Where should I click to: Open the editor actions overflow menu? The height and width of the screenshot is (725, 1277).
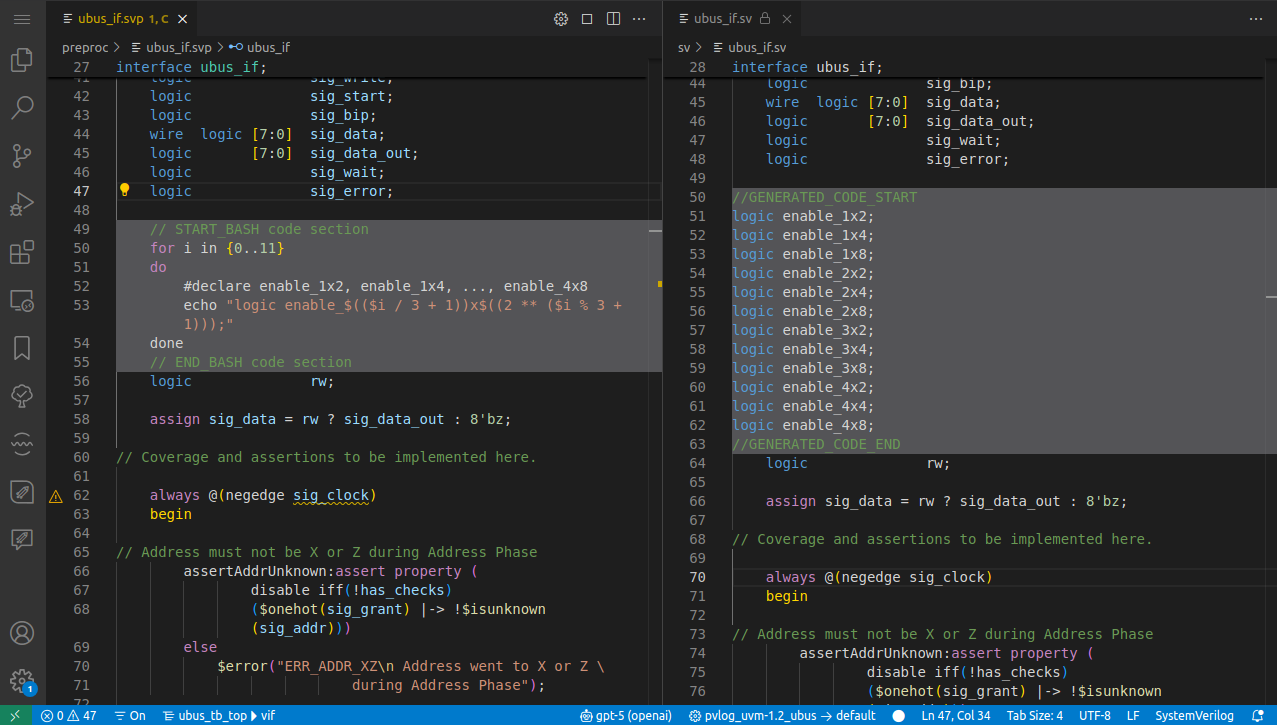click(x=638, y=18)
